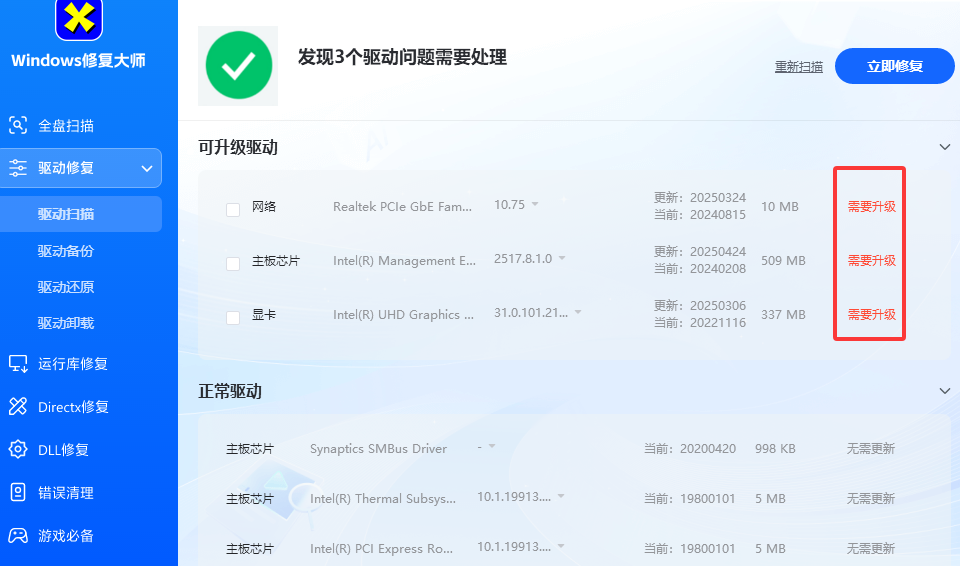
Task: Click the 当前: 20200420 date text
Action: pos(690,448)
